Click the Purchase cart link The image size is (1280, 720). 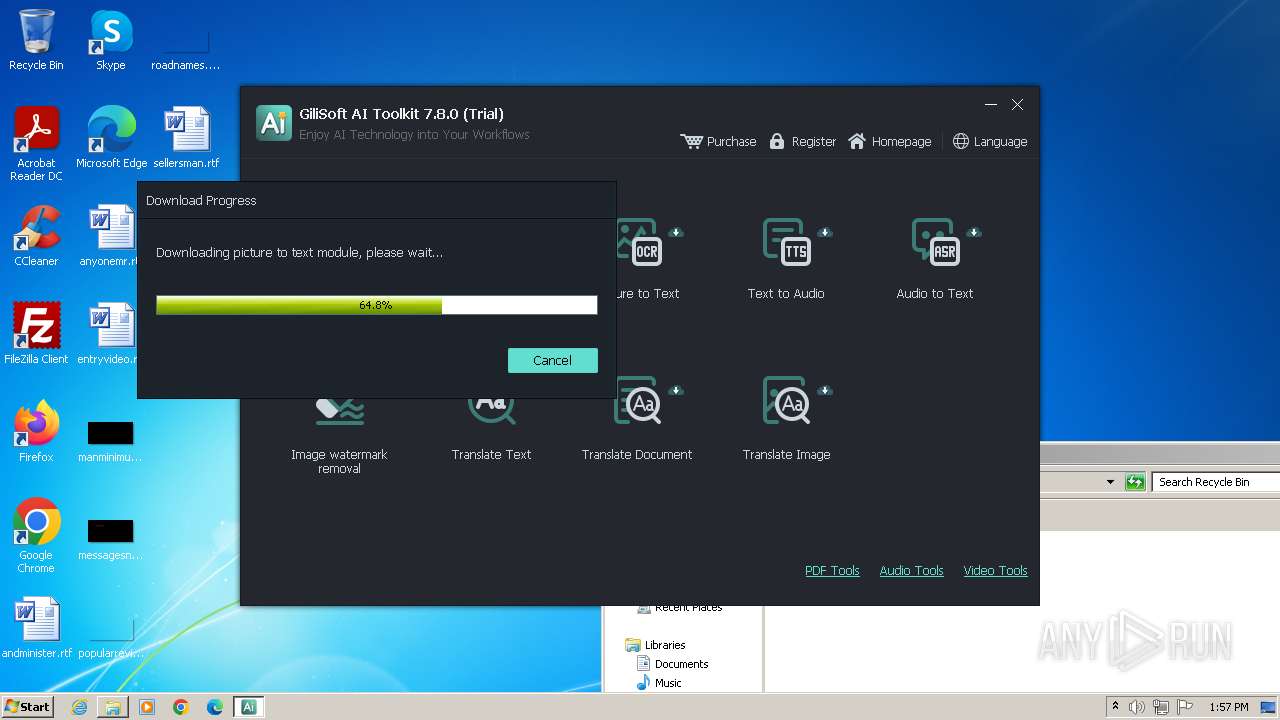click(718, 141)
